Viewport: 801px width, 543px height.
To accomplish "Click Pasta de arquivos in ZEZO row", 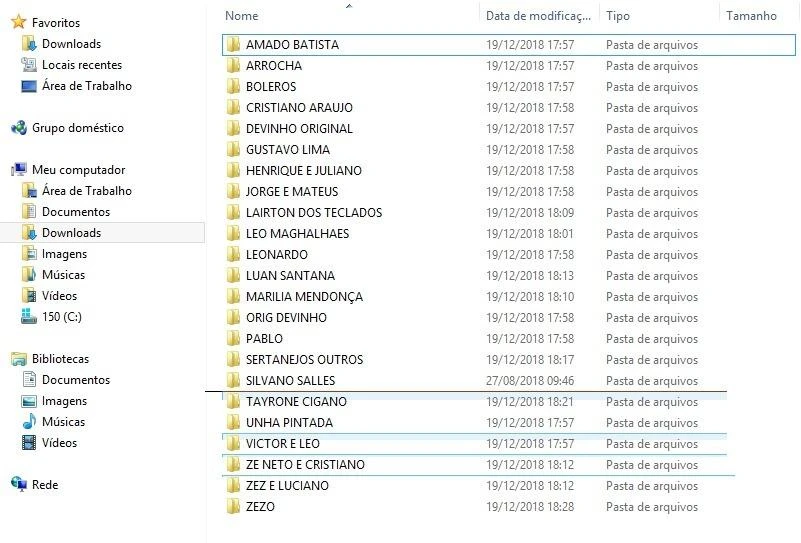I will (x=652, y=507).
